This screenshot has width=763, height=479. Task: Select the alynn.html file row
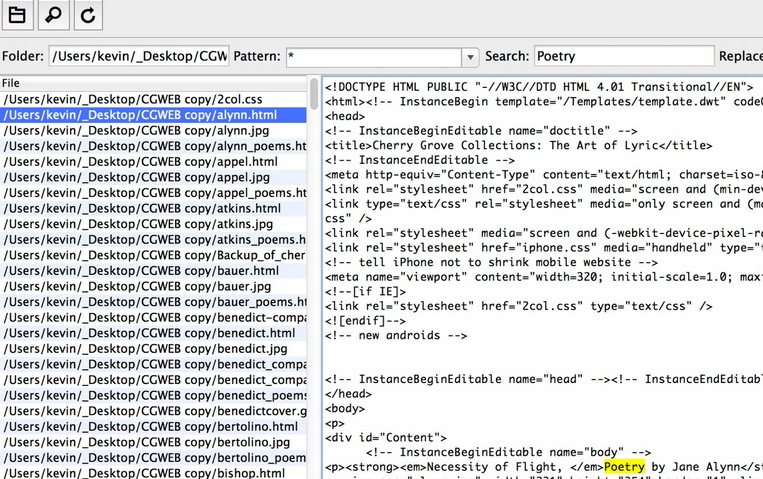[x=153, y=115]
